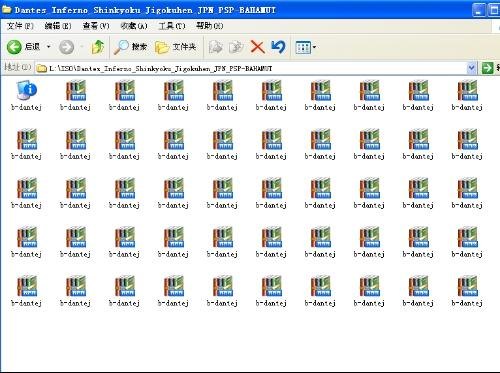Select second b-dantej archive in top row
Screen dimensions: 500x373
point(76,95)
